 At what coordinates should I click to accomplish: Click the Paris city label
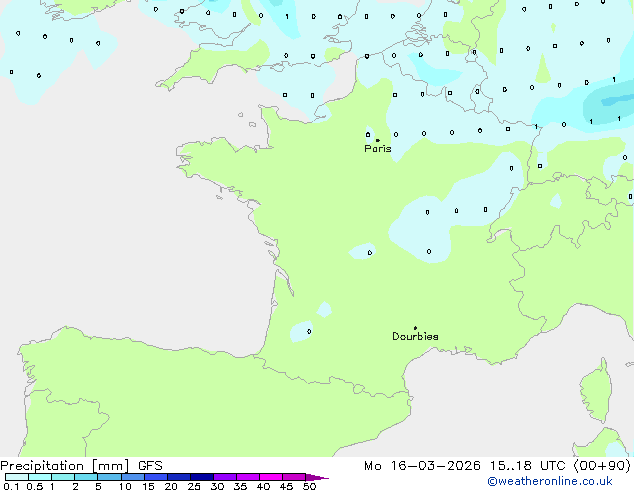(x=378, y=149)
